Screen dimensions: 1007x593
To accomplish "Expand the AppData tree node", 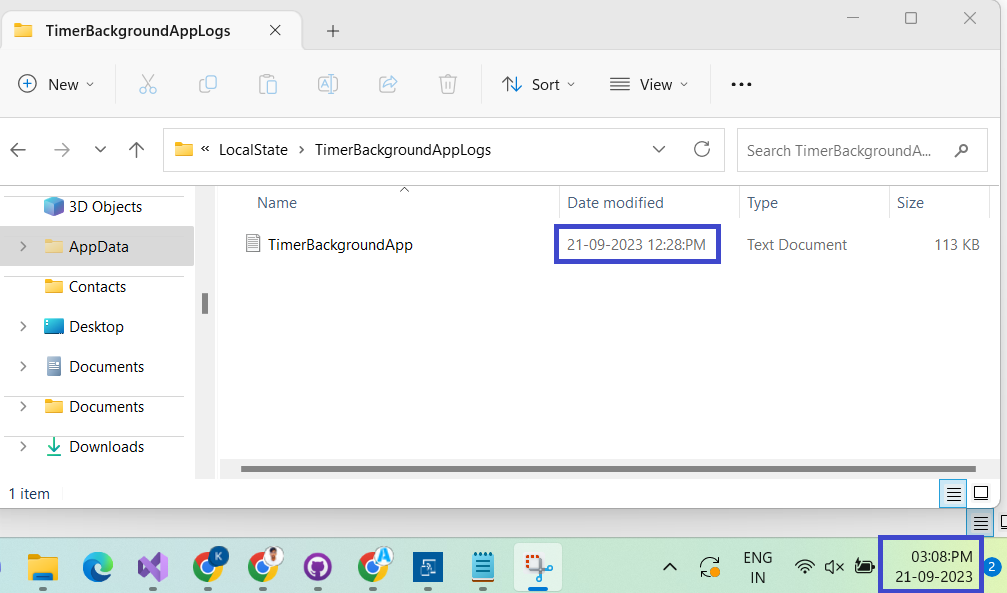I will 23,246.
